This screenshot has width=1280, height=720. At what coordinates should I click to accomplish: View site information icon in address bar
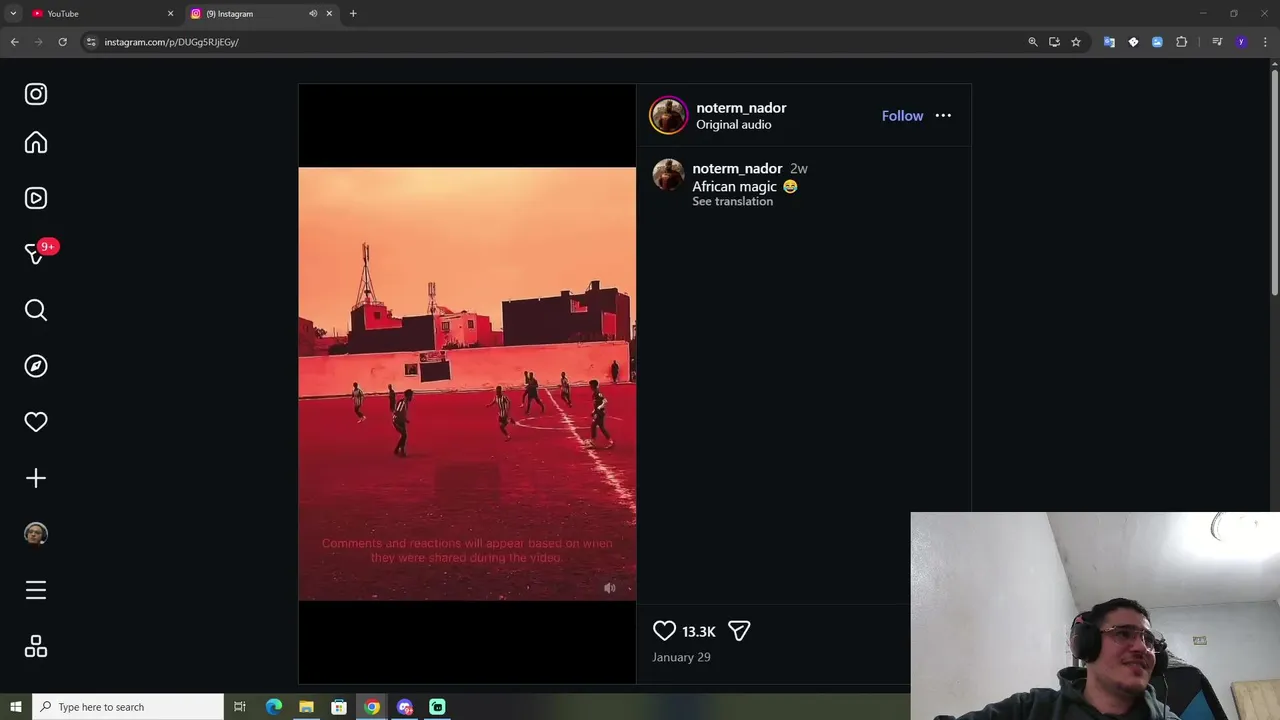click(91, 42)
